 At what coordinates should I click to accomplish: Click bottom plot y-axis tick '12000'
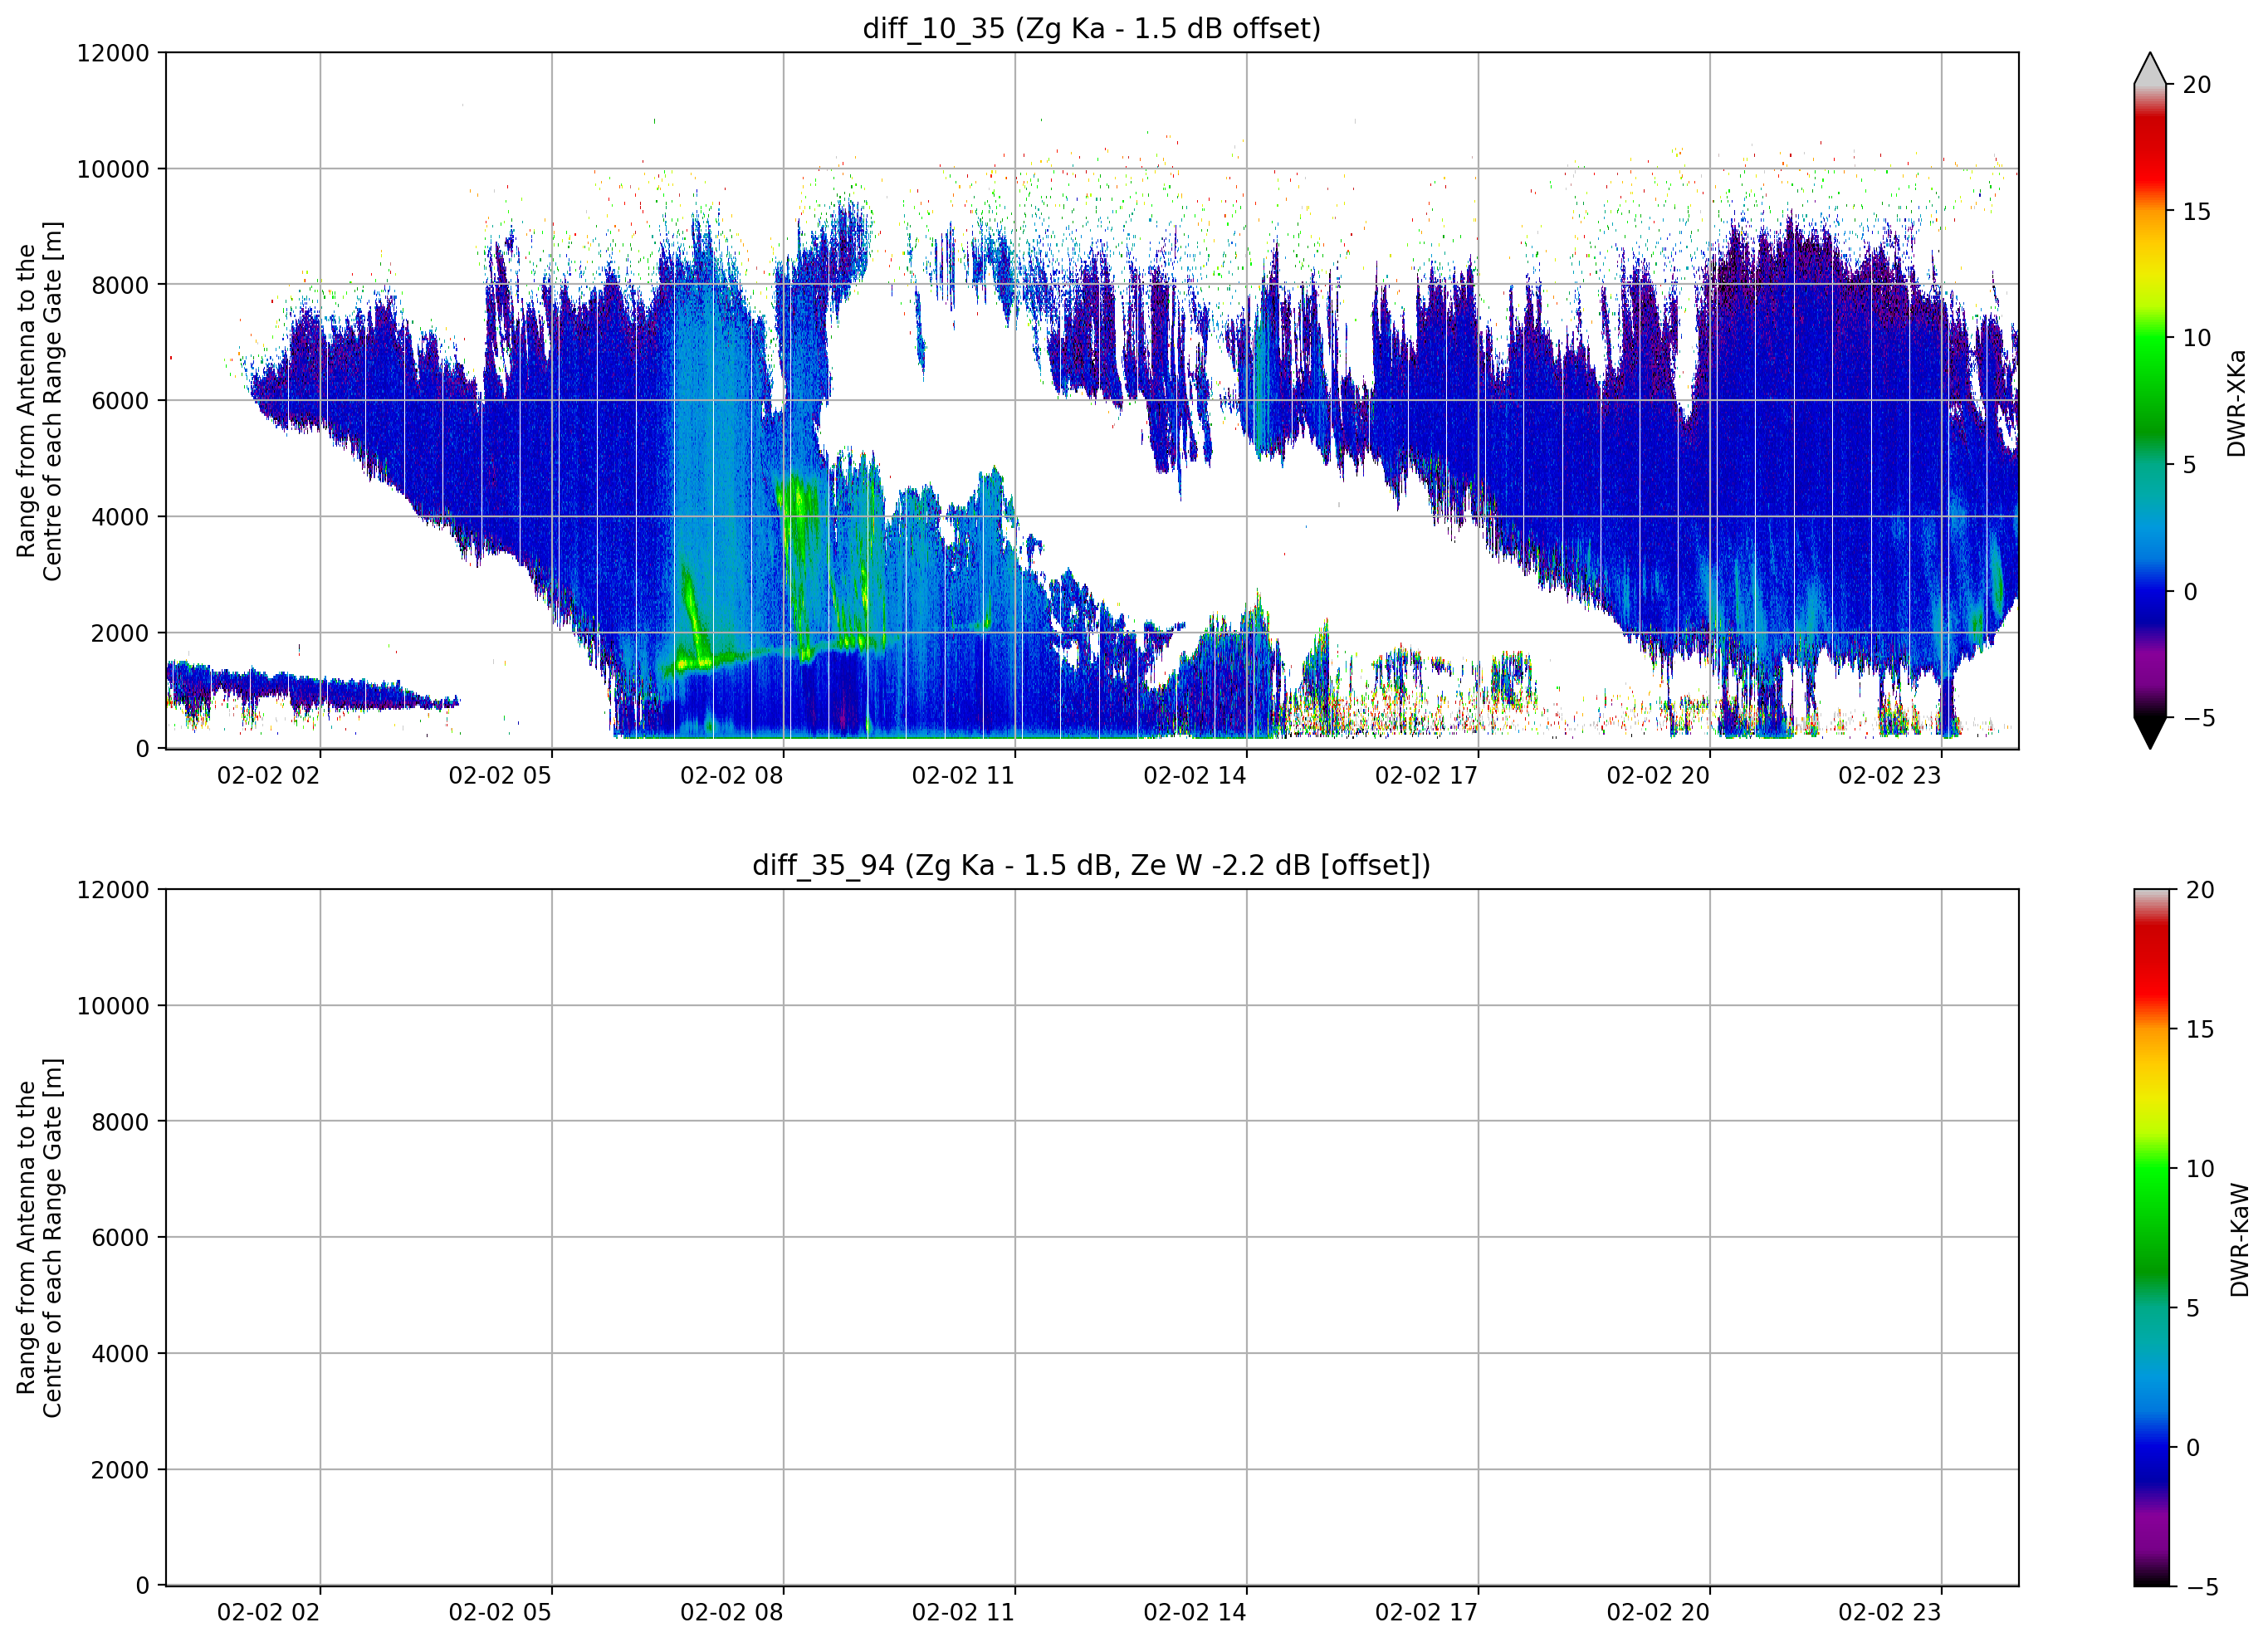pos(113,890)
